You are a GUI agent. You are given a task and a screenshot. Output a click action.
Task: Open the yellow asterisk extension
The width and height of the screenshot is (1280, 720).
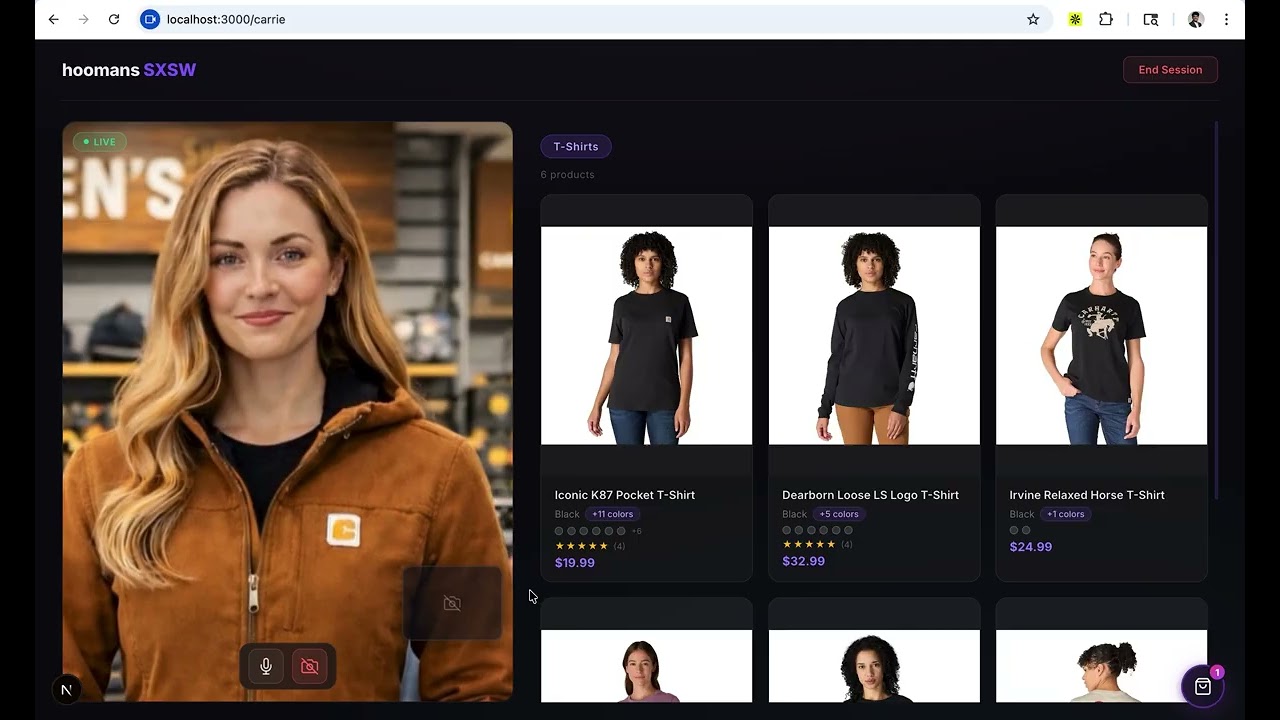[x=1075, y=19]
